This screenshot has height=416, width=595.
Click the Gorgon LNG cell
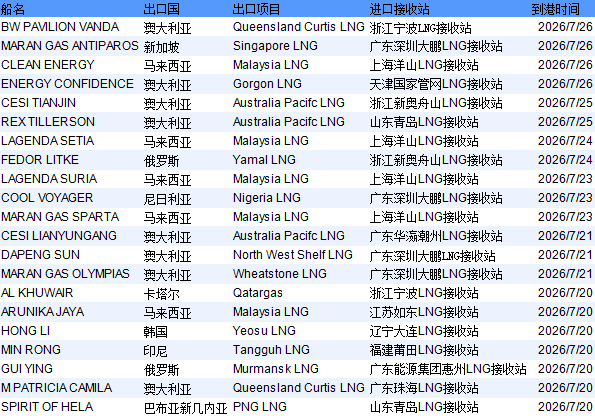coord(267,84)
